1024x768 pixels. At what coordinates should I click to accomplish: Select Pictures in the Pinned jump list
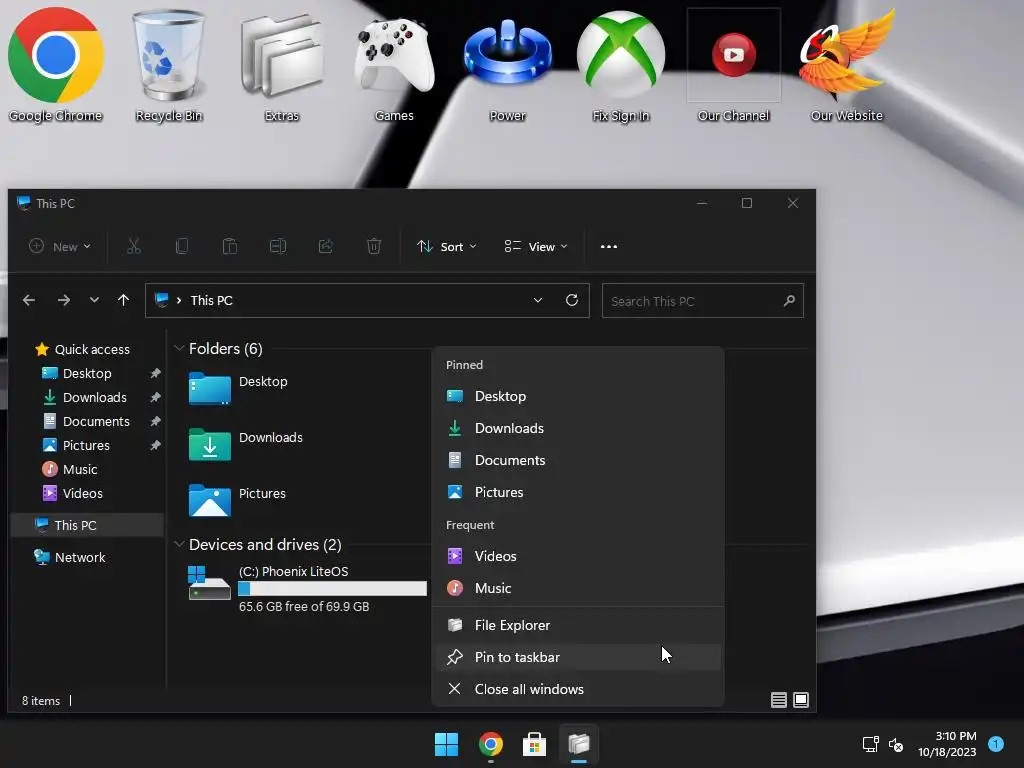click(578, 492)
